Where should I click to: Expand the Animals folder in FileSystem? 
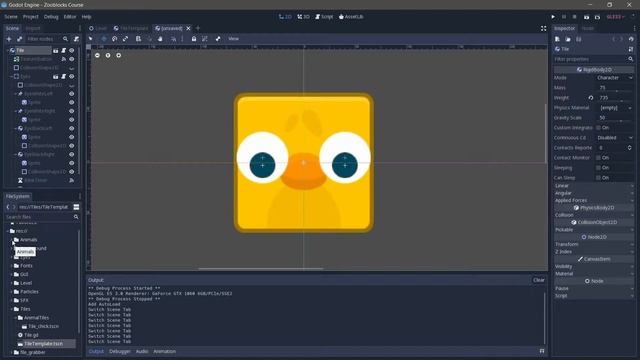[11, 240]
